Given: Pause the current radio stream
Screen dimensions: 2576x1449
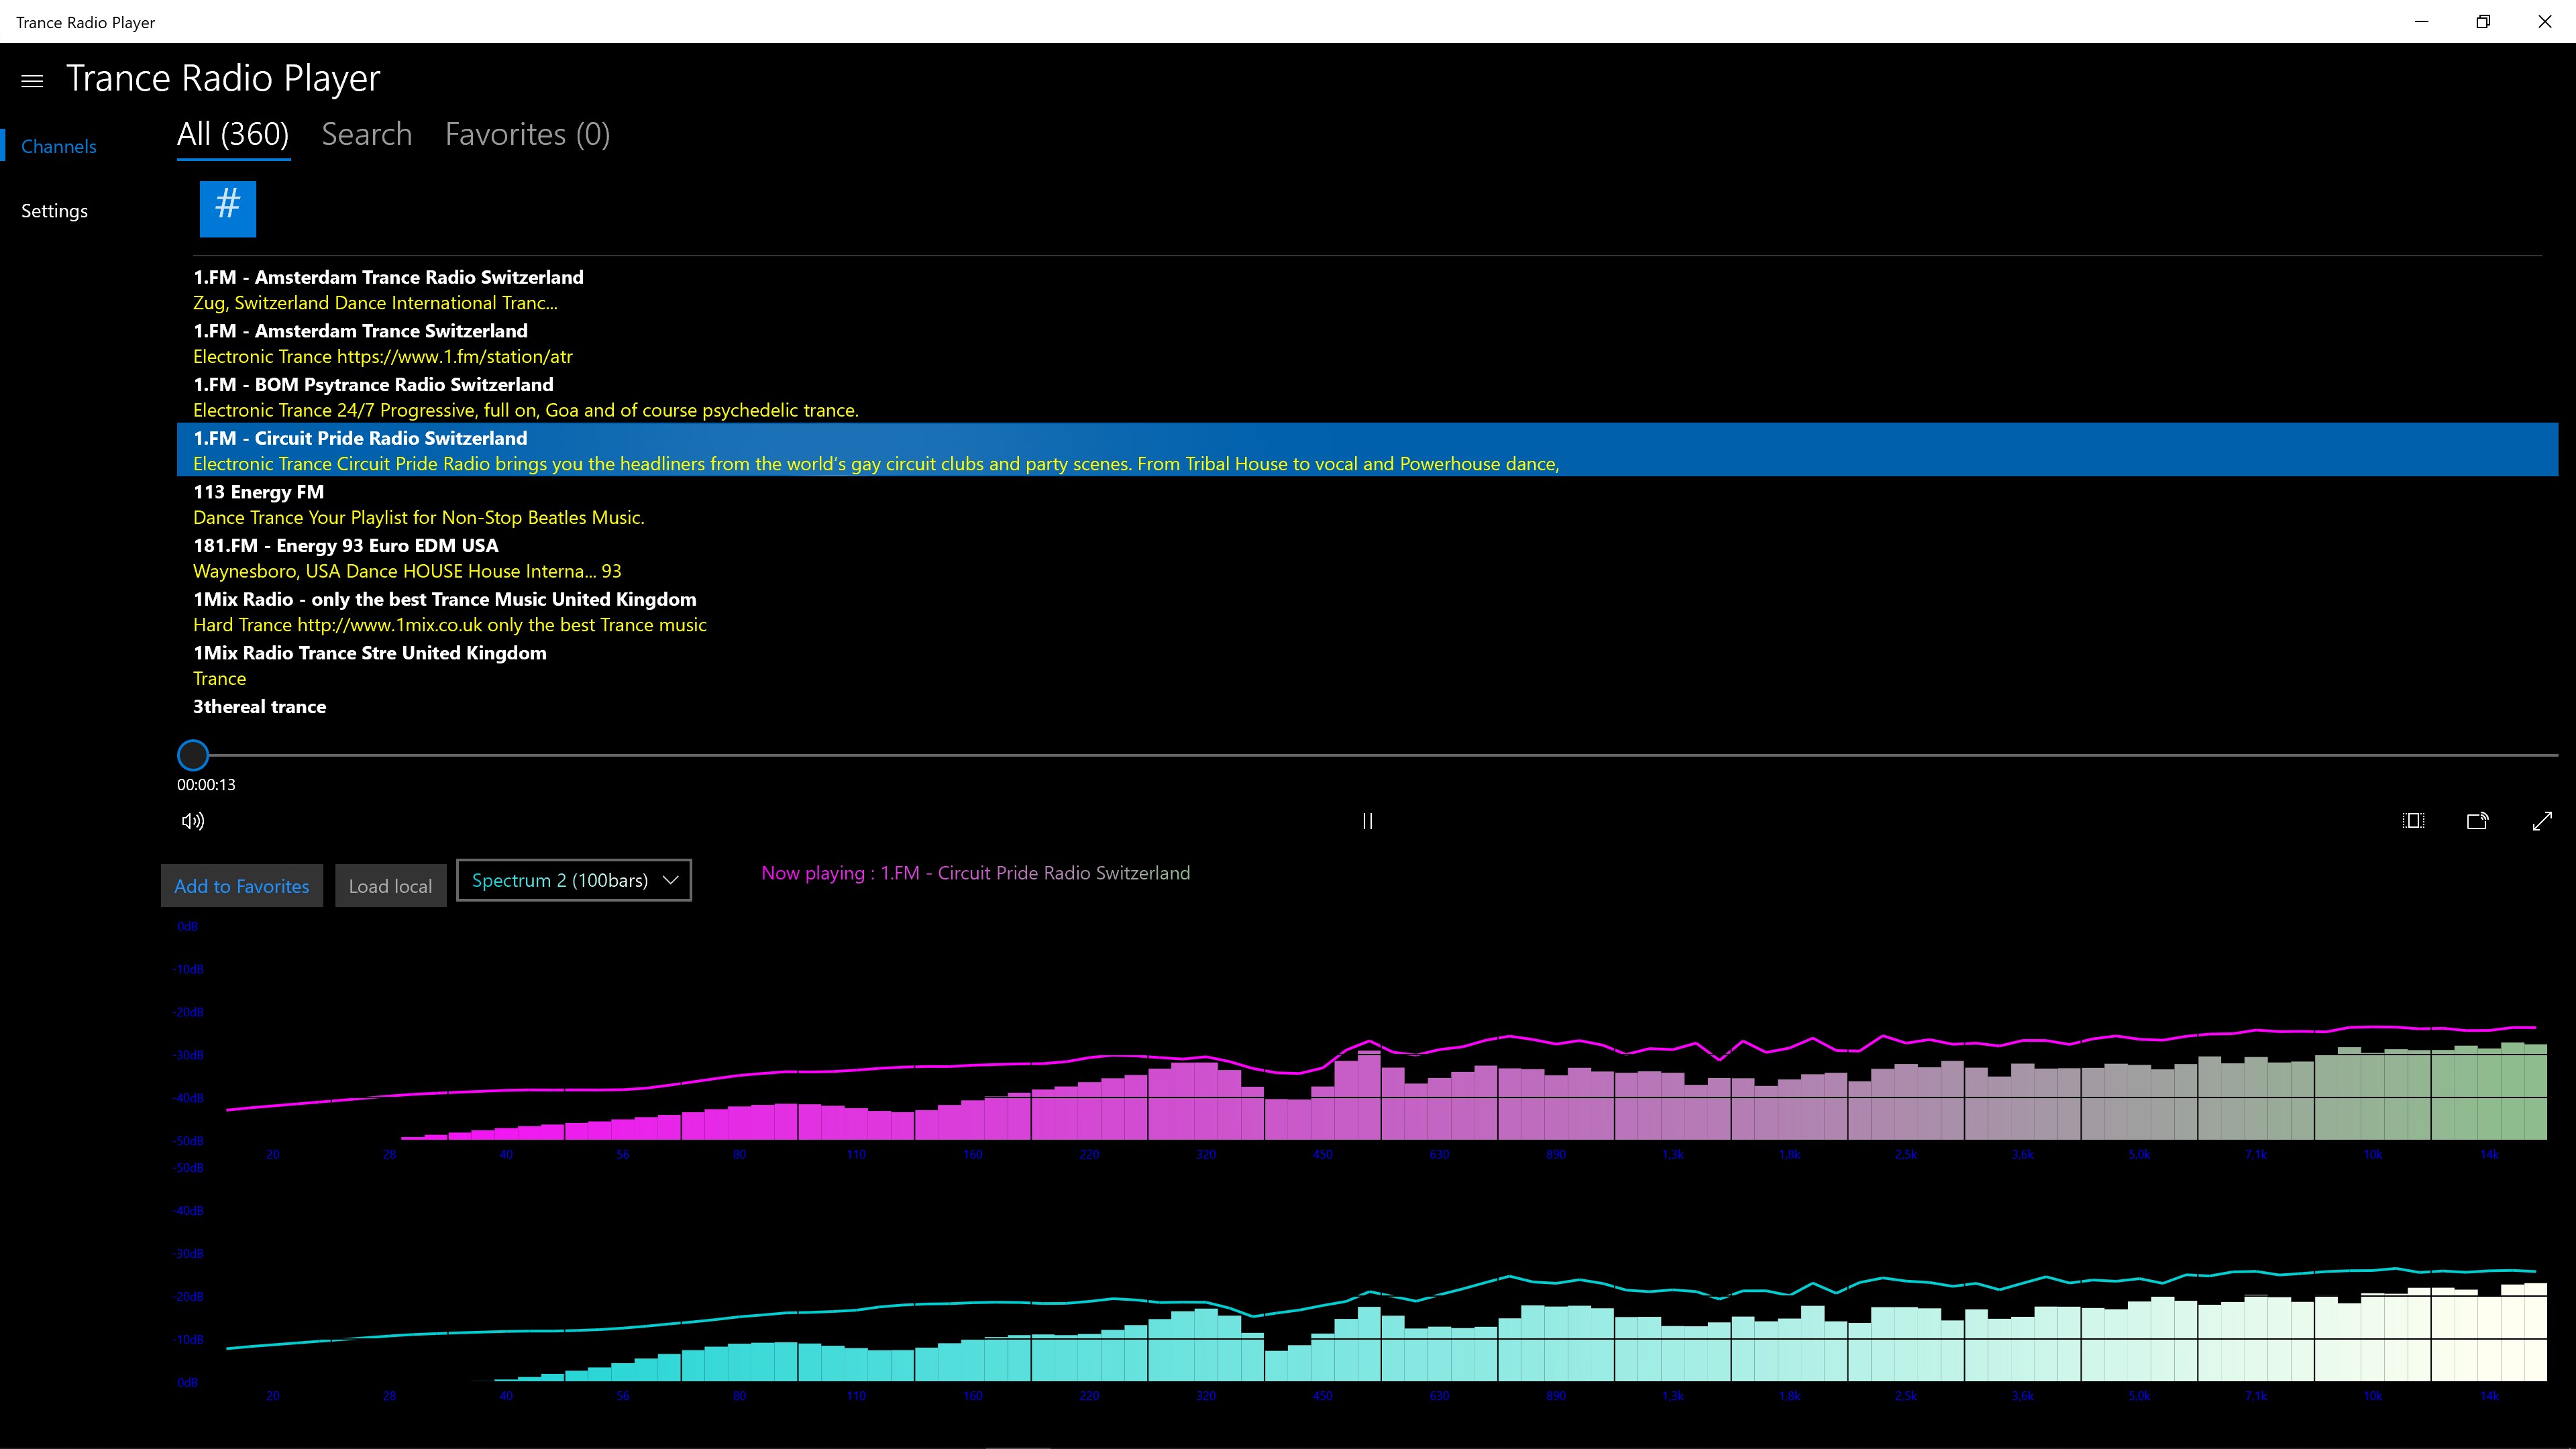Looking at the screenshot, I should pos(1367,821).
